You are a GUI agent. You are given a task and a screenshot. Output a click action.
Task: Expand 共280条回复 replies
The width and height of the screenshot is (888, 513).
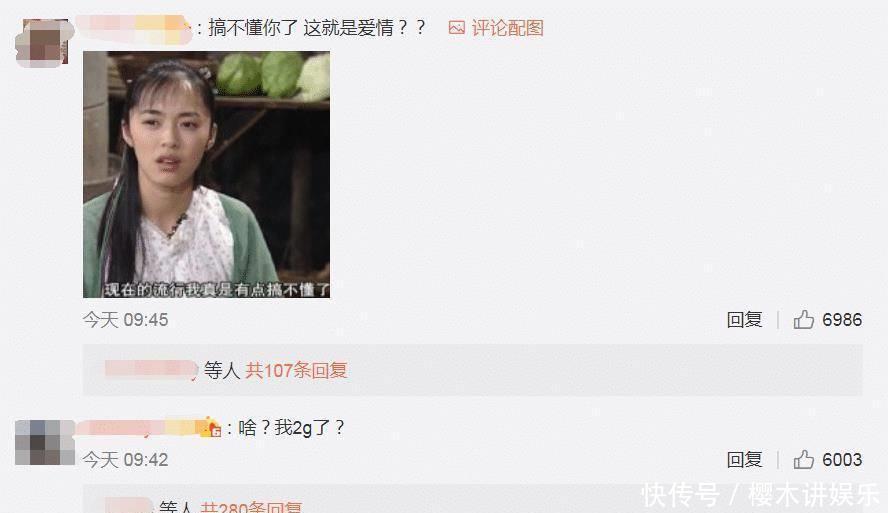[251, 506]
